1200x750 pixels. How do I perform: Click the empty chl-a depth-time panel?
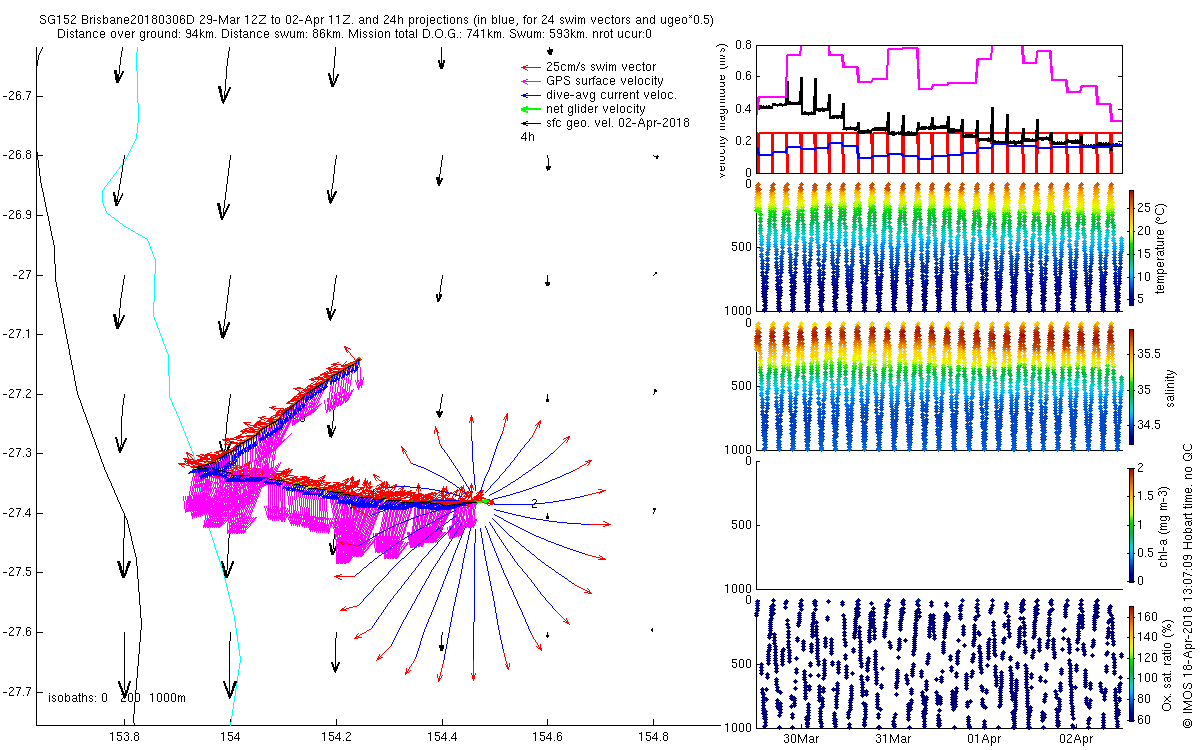click(939, 525)
